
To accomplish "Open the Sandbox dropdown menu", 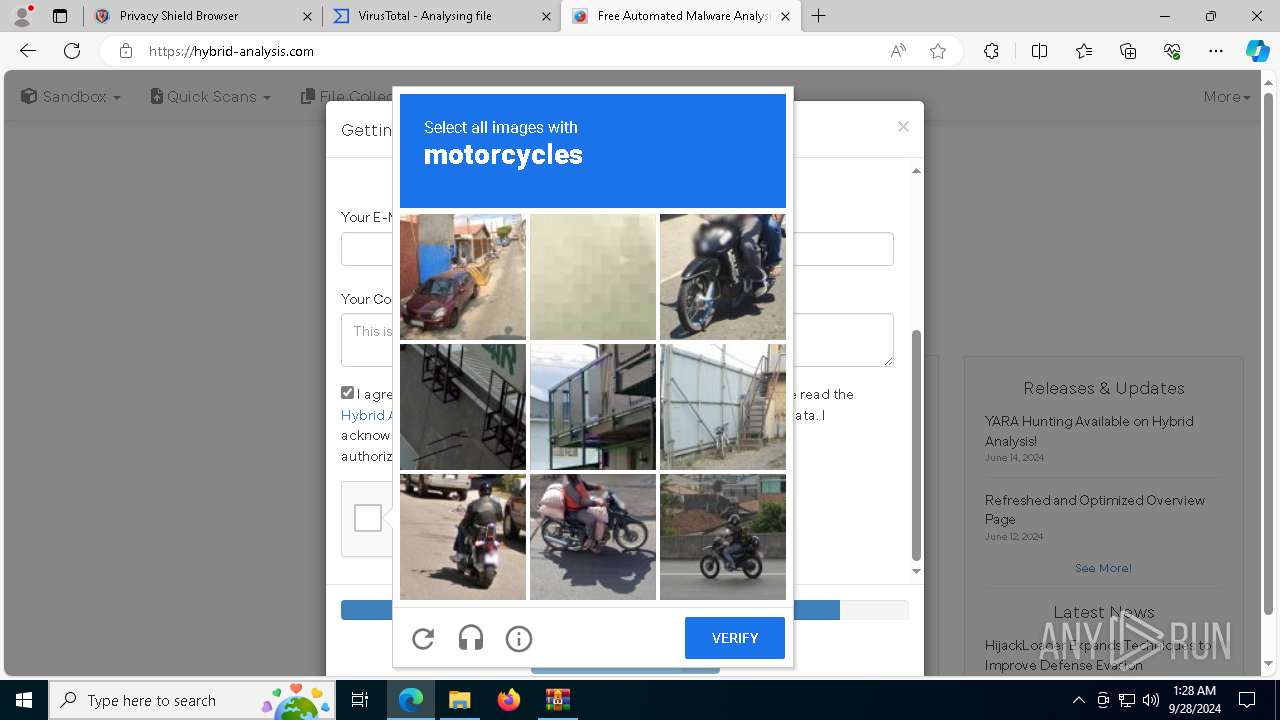I will point(71,97).
